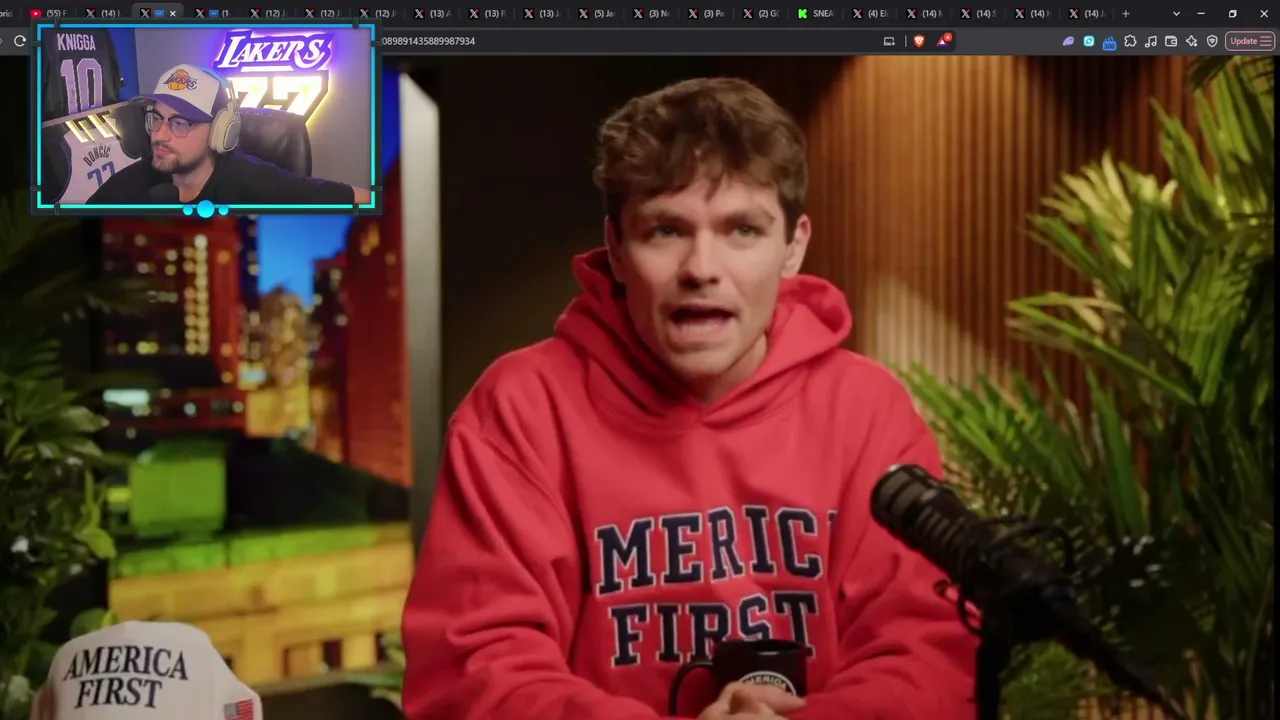The width and height of the screenshot is (1280, 720).
Task: Switch to the X tab labeled (13) J
Action: click(543, 13)
